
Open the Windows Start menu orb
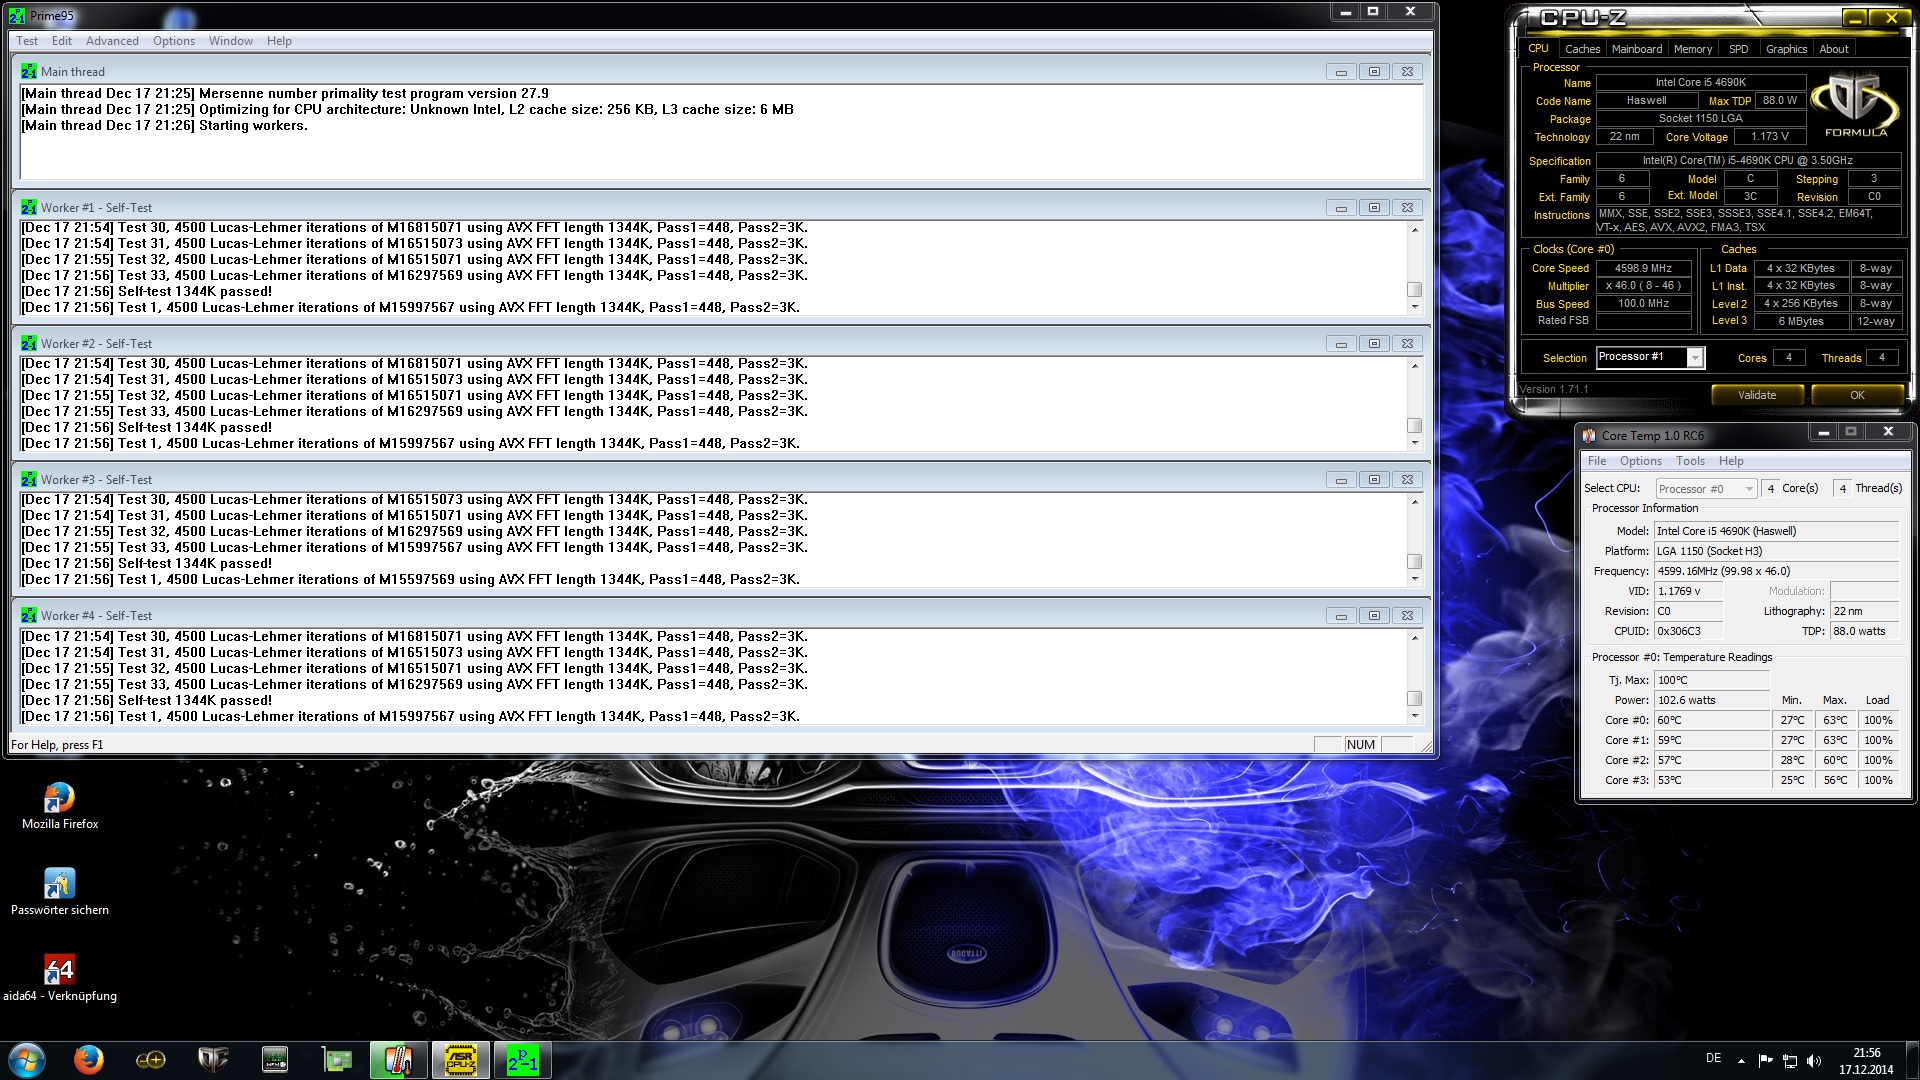click(x=27, y=1060)
